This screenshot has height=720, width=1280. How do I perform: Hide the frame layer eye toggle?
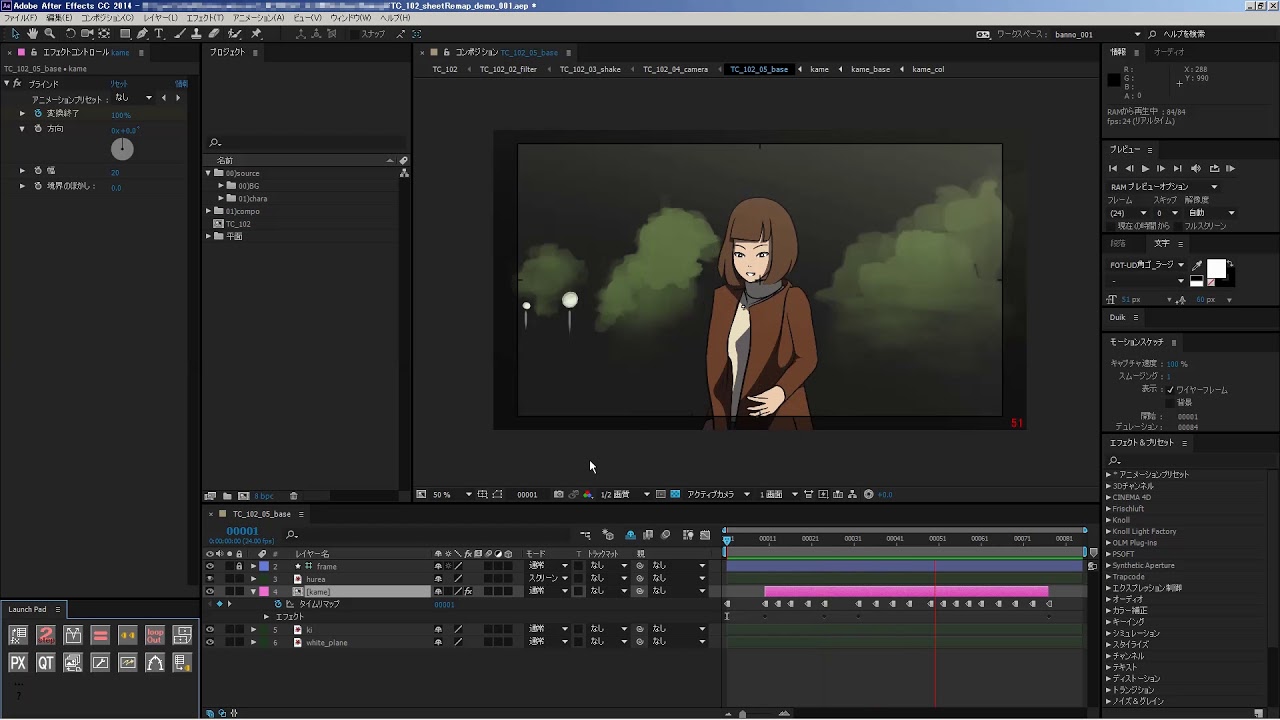tap(210, 566)
